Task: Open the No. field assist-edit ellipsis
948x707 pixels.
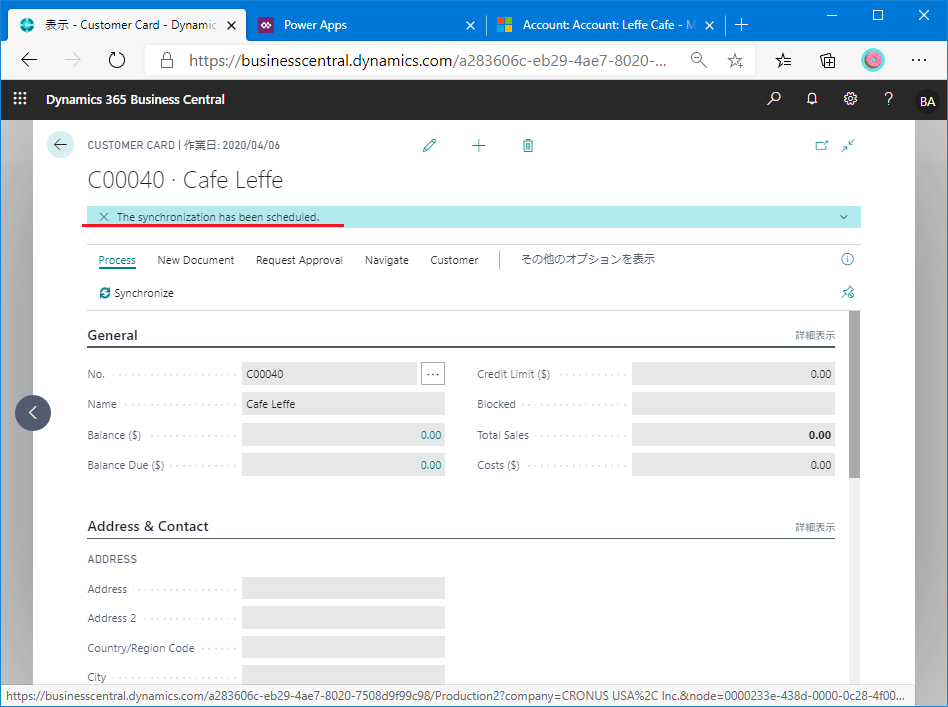Action: click(x=433, y=374)
